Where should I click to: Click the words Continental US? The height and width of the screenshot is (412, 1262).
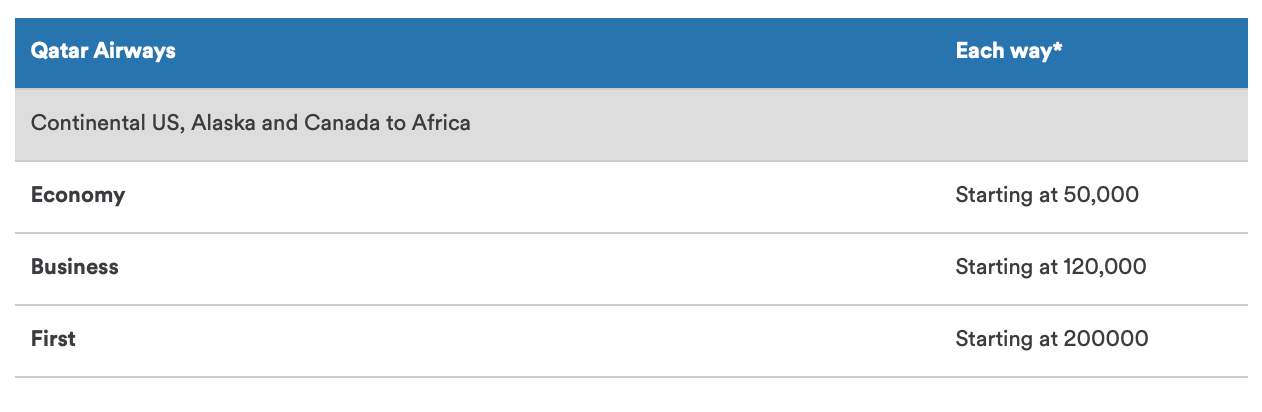(102, 124)
